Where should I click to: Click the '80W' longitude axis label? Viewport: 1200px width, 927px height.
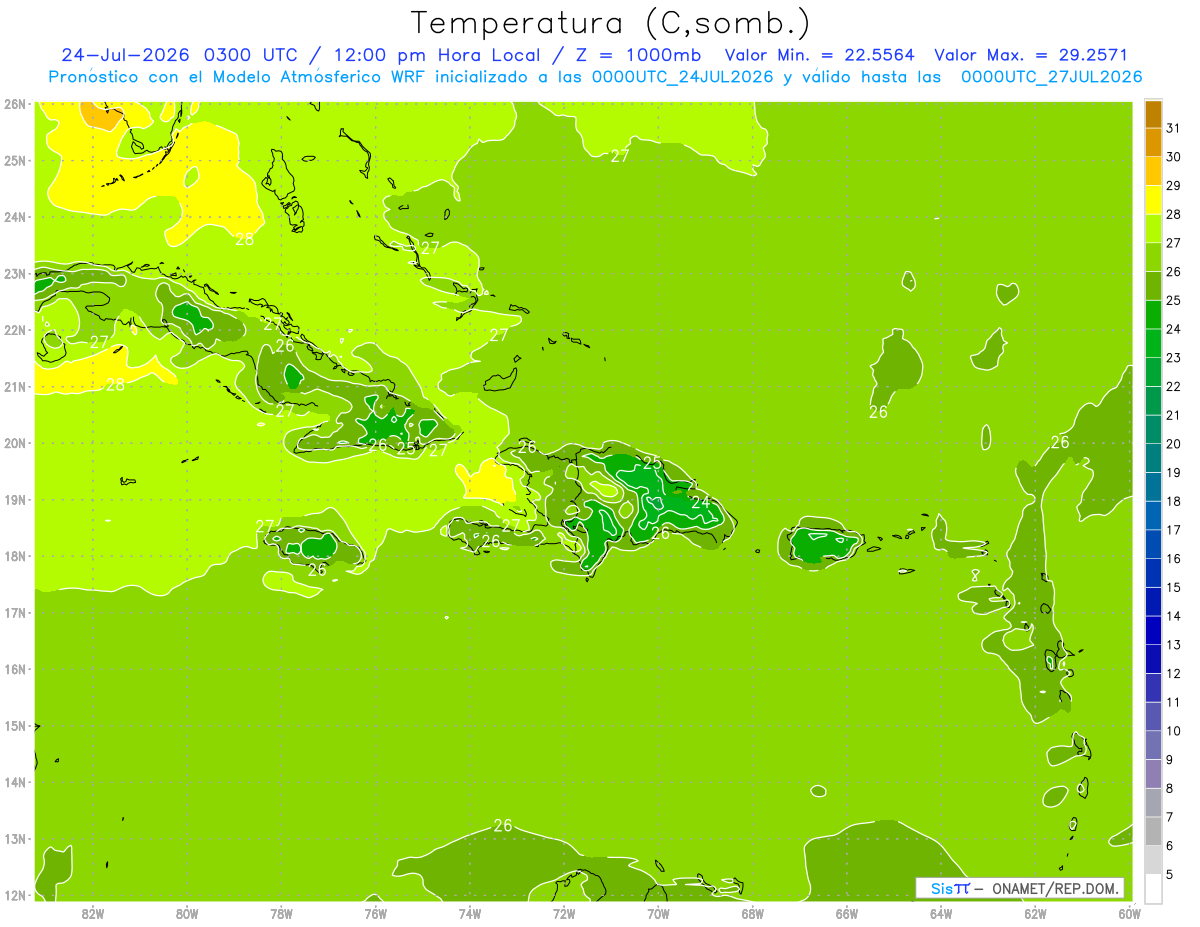coord(187,913)
